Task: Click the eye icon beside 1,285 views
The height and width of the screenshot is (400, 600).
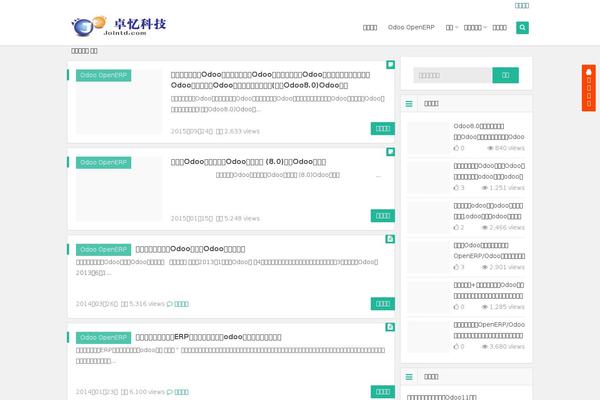Action: 484,307
